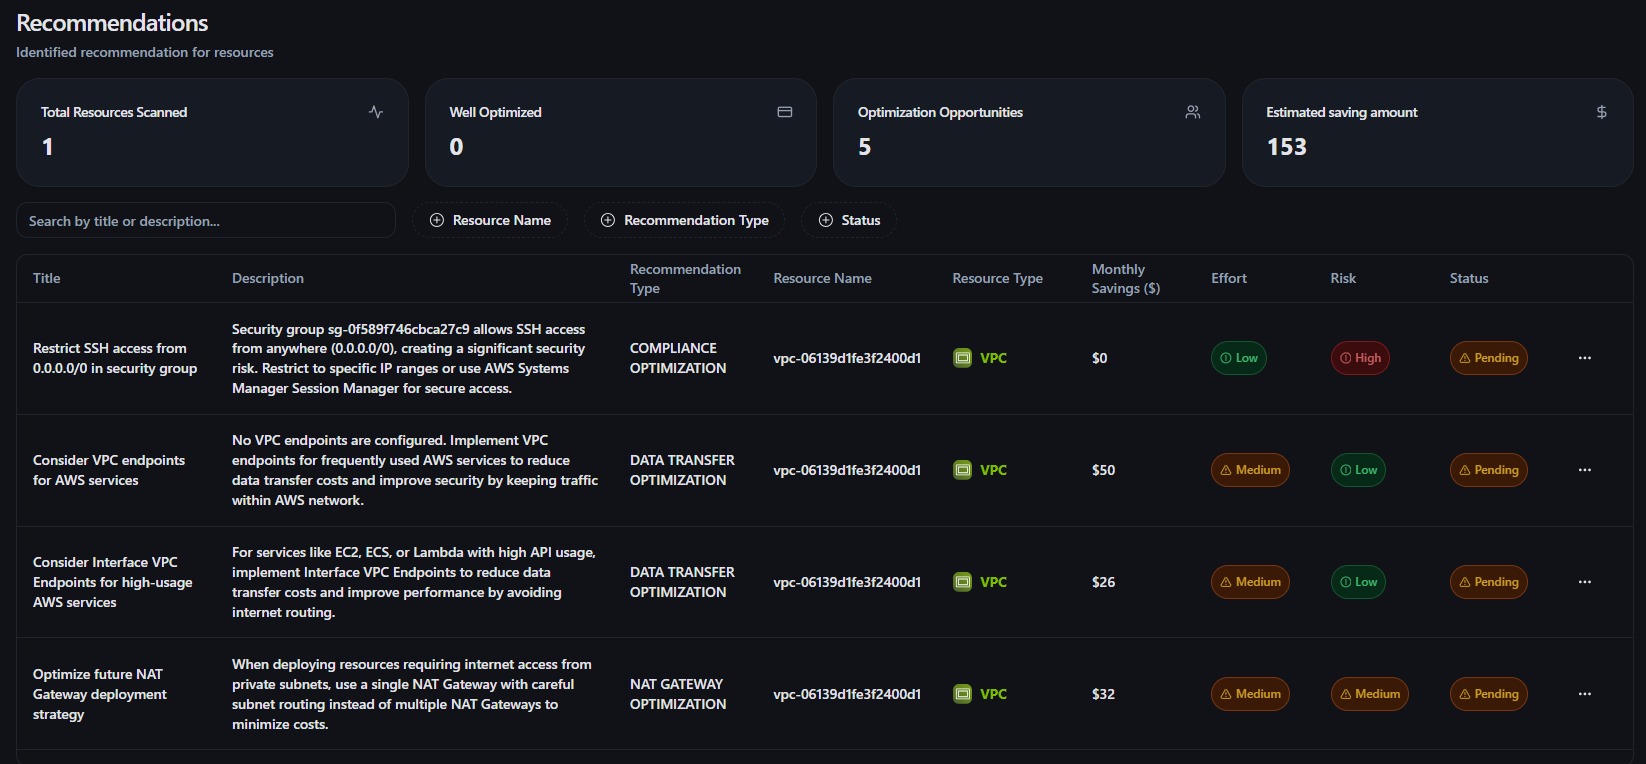
Task: Click the Effort column header
Action: (1229, 278)
